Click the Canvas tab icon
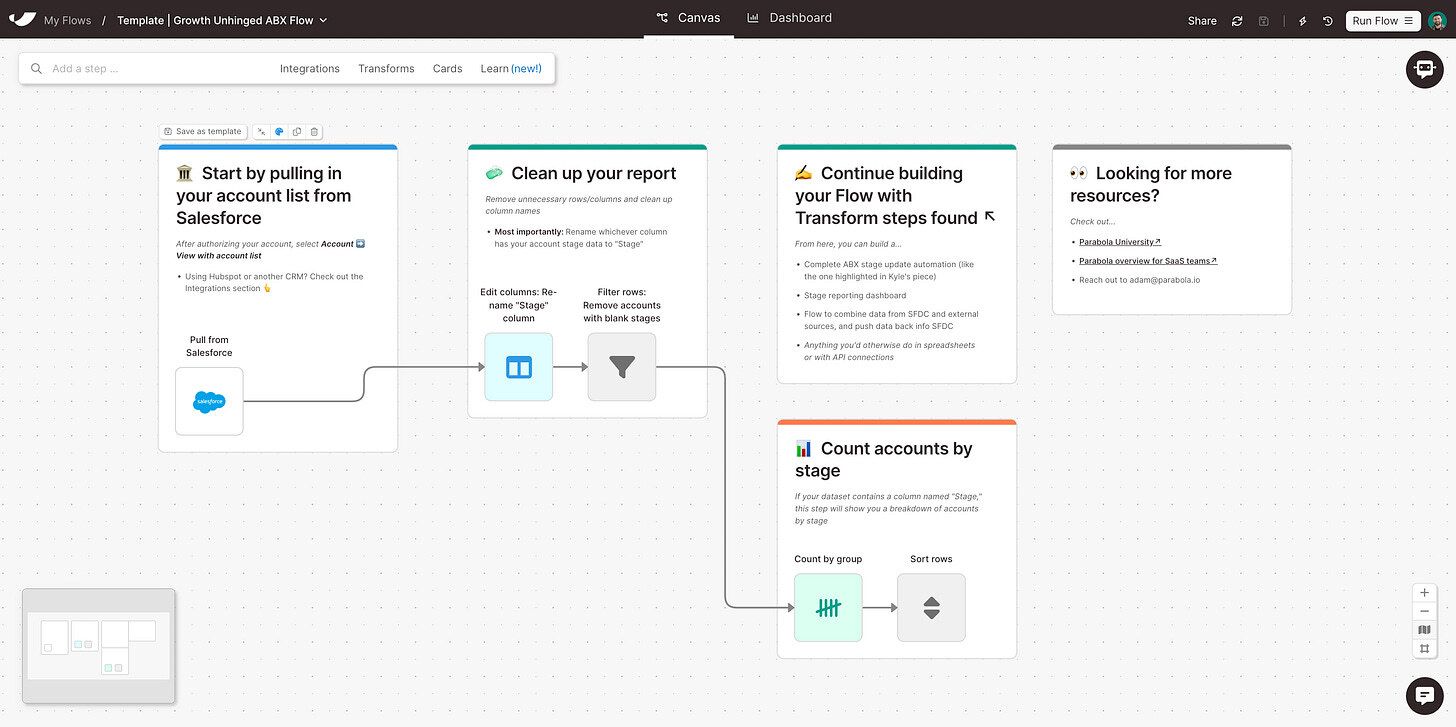 662,18
